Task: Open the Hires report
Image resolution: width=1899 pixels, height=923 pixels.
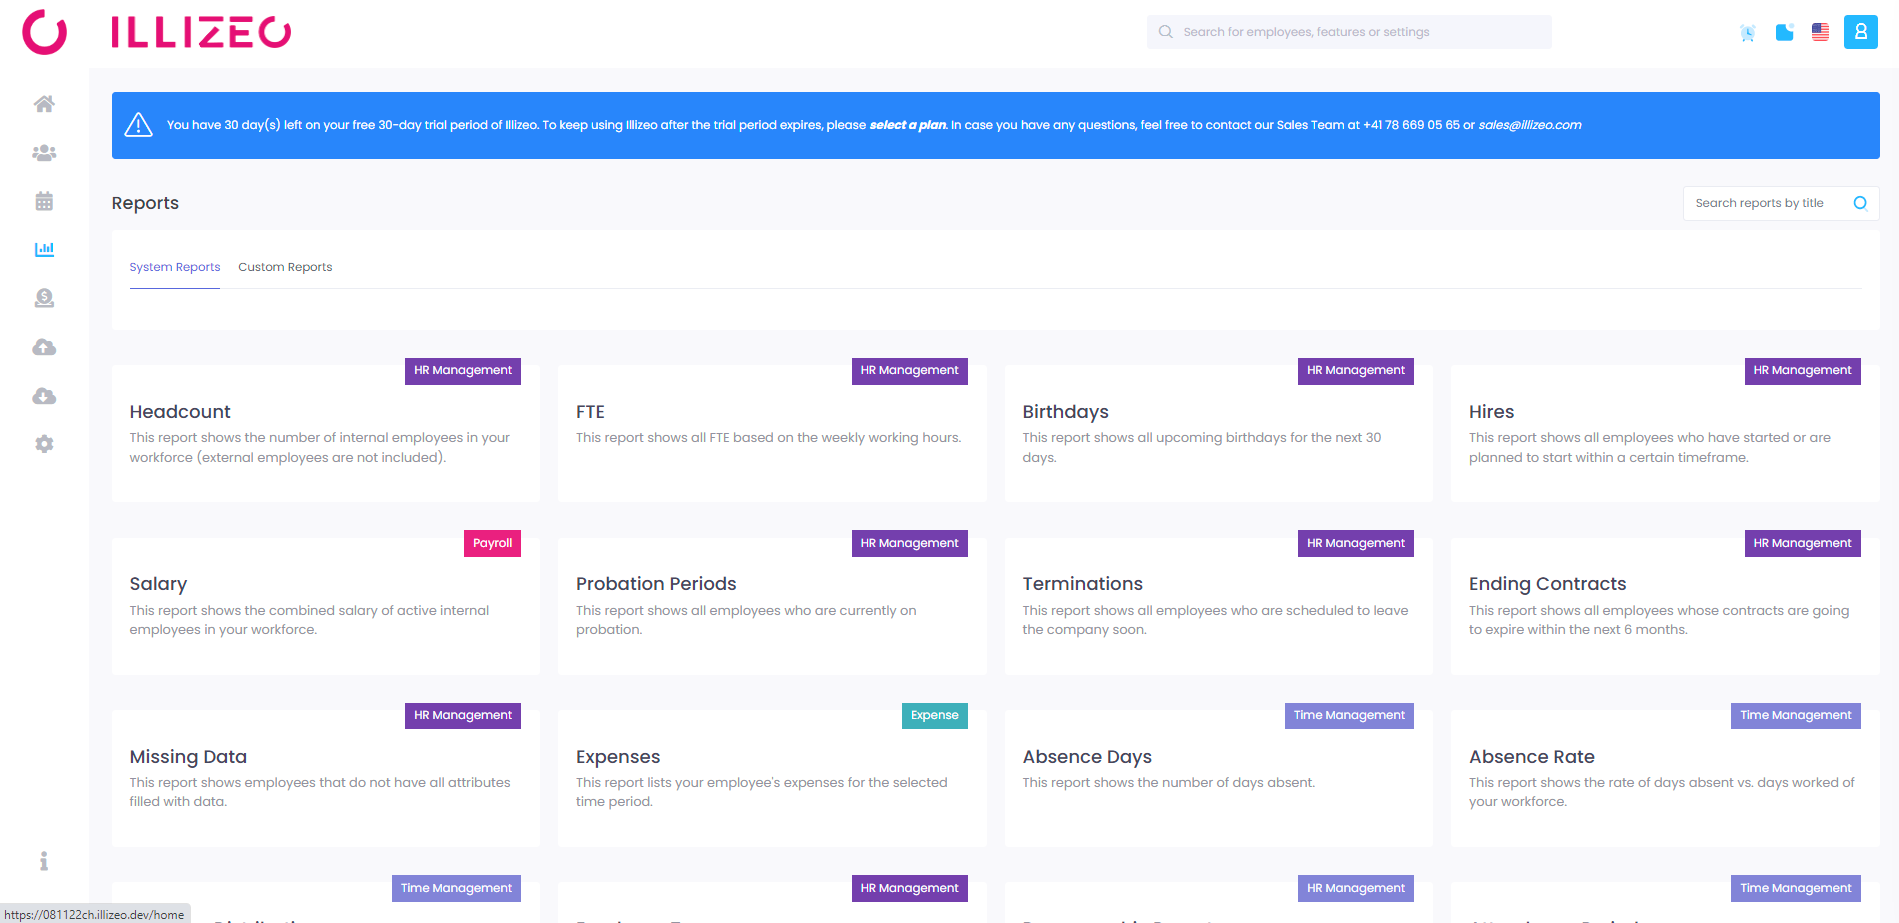Action: [1665, 433]
